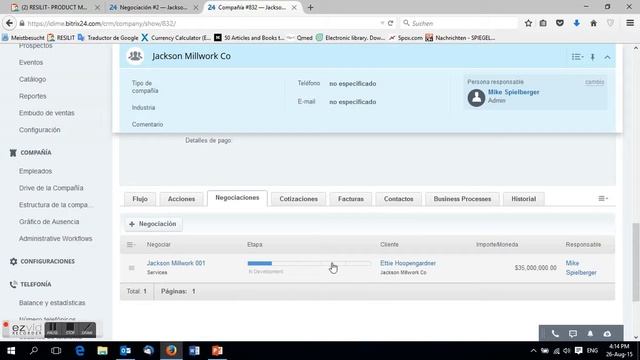Go back with the browser back arrow

click(9, 23)
